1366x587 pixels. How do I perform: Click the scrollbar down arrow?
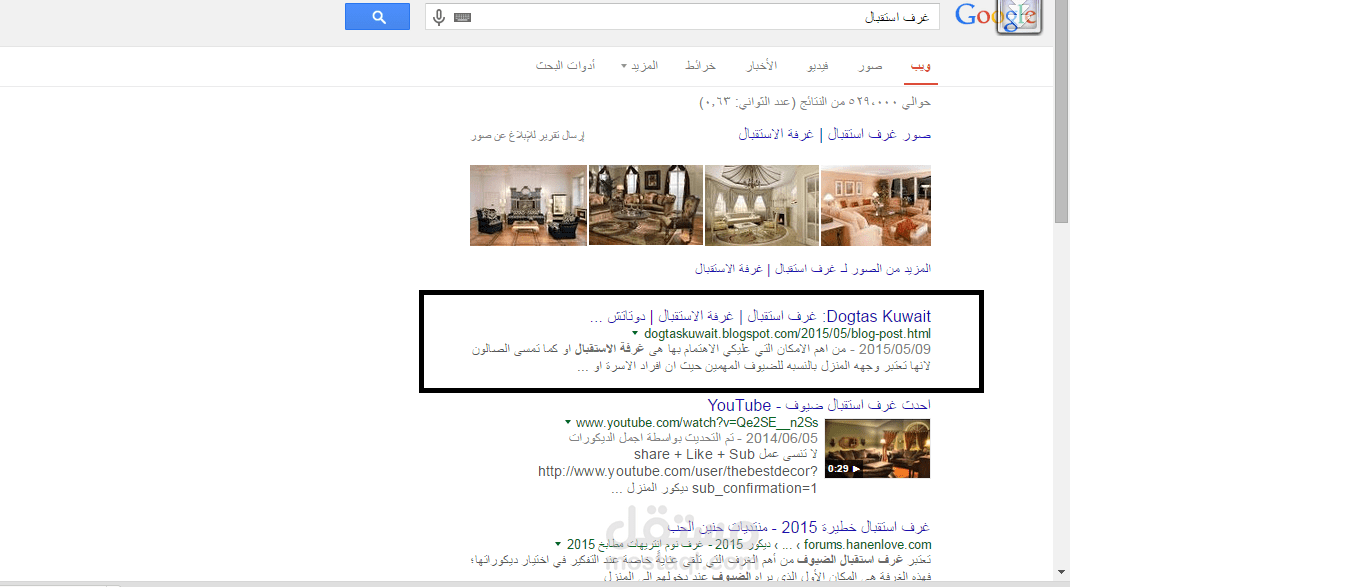coord(1060,572)
